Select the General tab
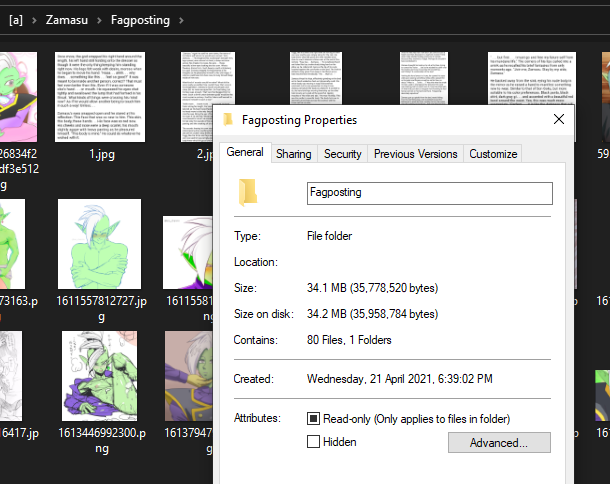Screen dimensions: 610x484 tap(245, 152)
